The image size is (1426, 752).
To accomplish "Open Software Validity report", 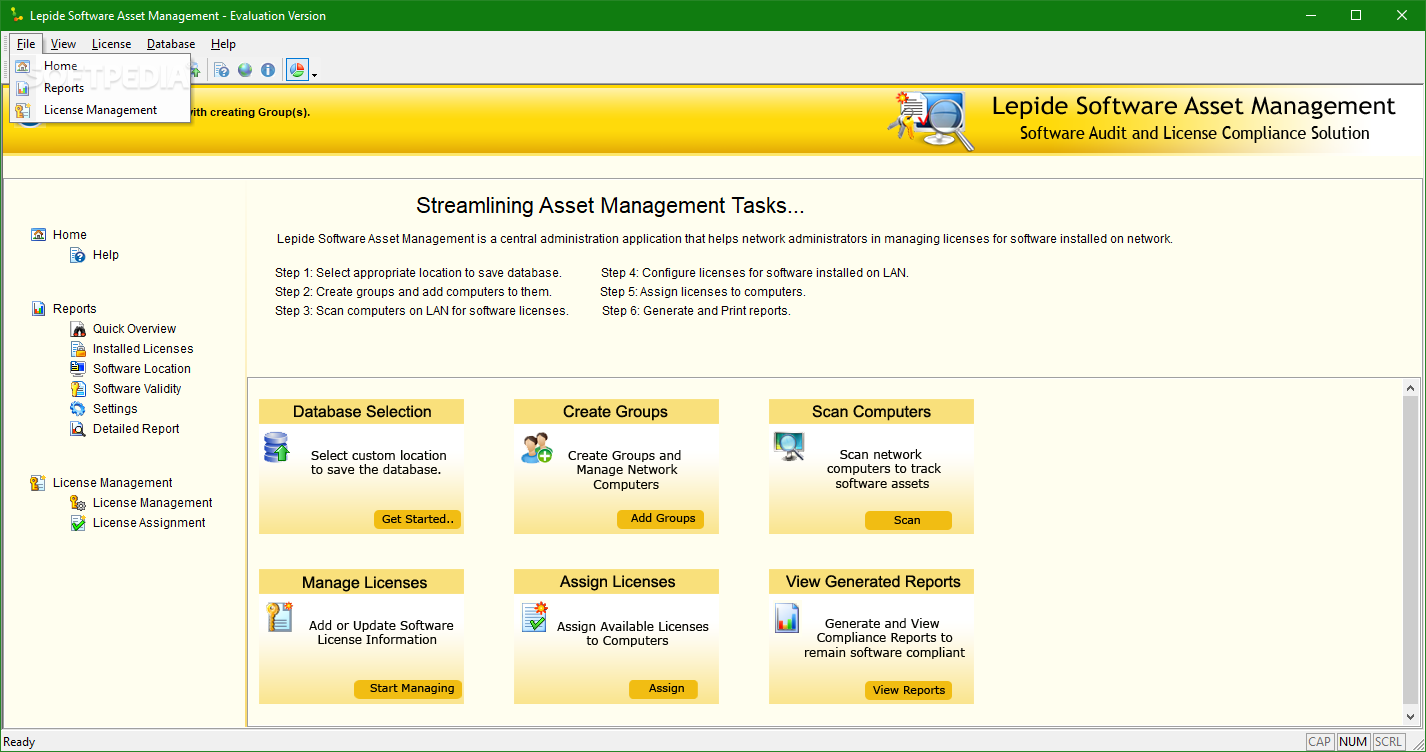I will [137, 389].
